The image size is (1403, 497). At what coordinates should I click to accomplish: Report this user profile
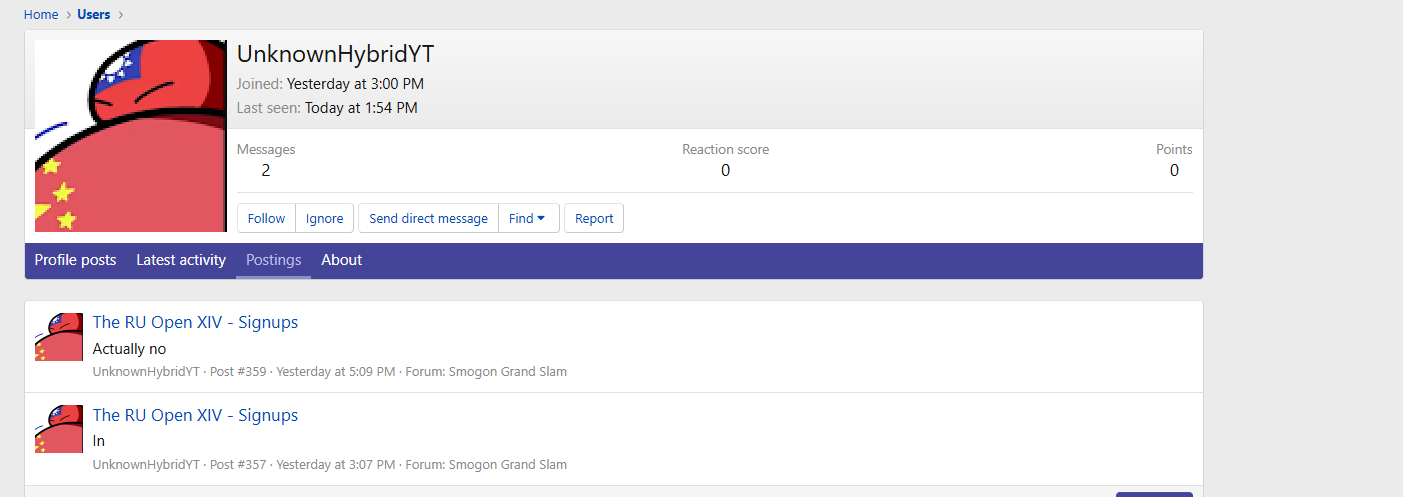[594, 218]
